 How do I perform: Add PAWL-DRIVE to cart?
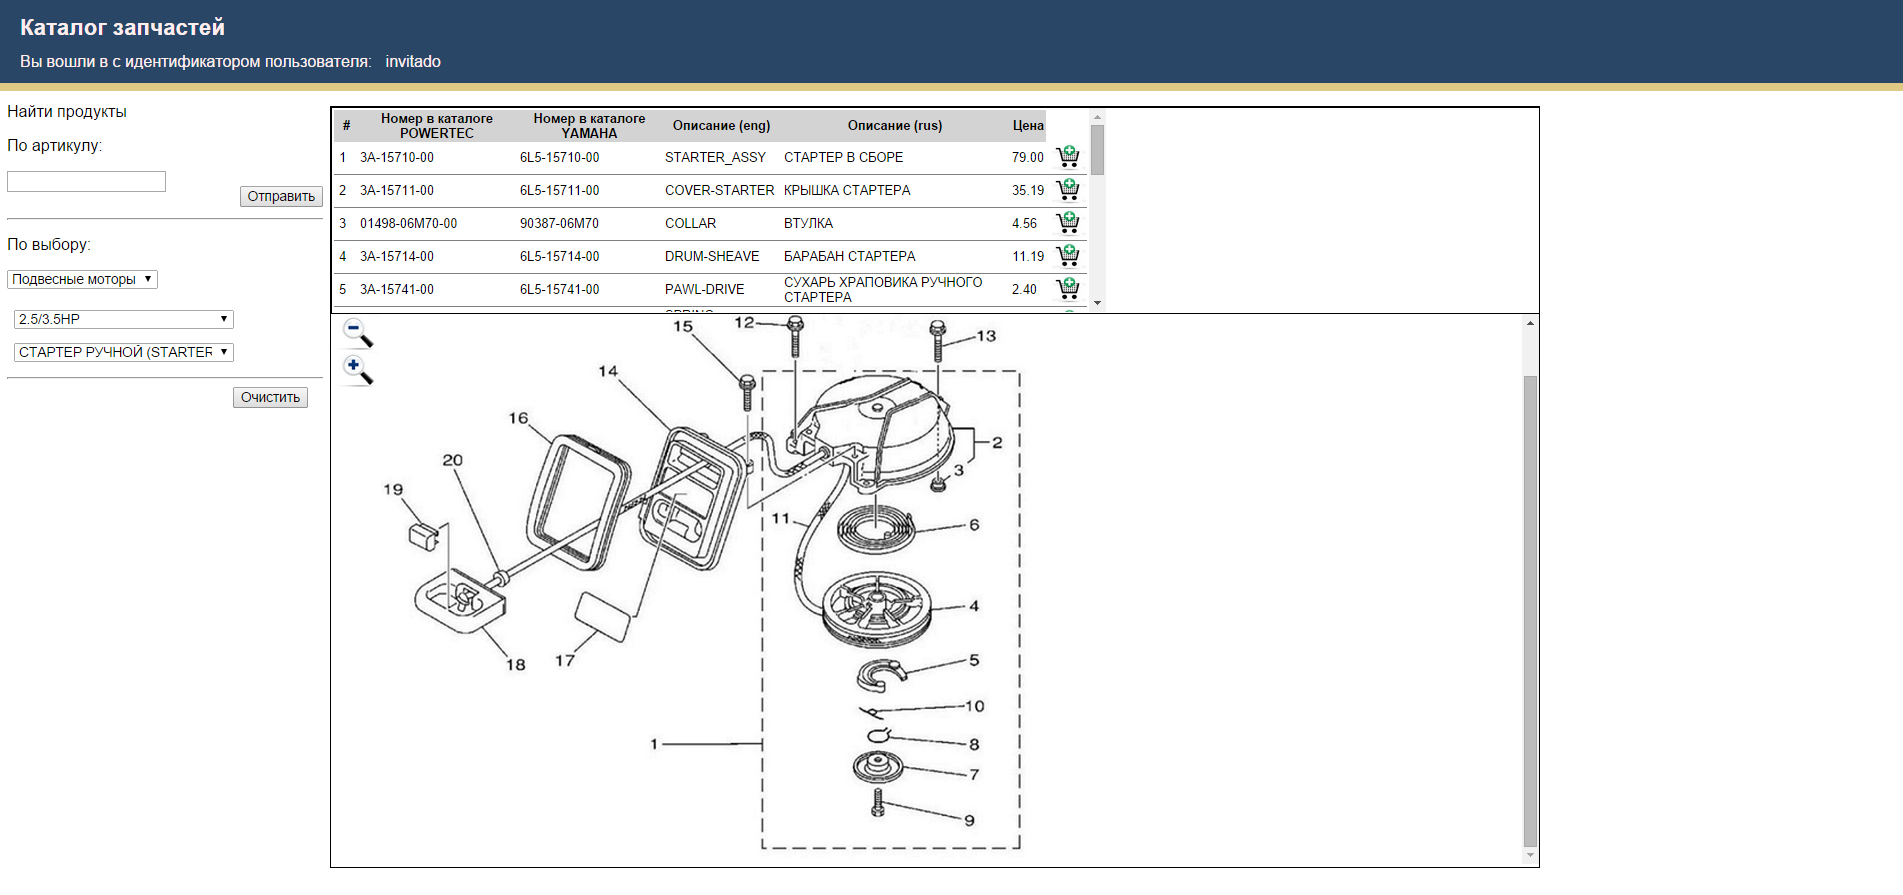[1068, 288]
